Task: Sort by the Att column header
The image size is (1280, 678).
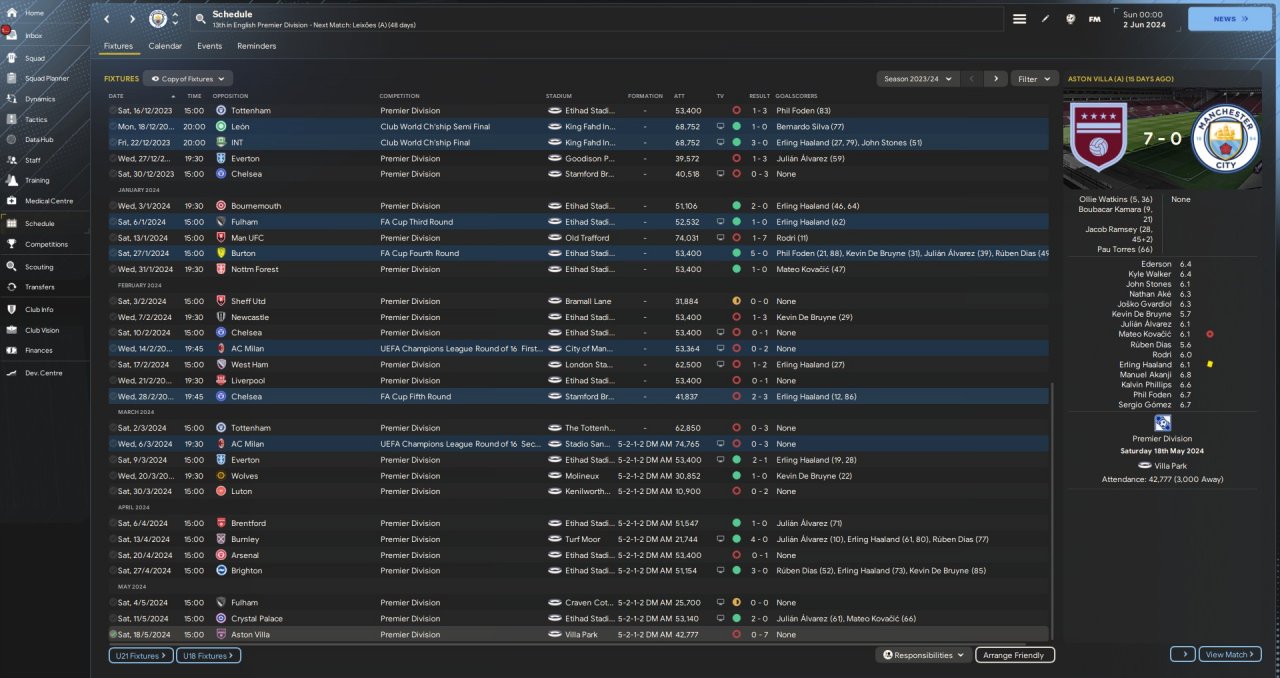Action: 680,96
